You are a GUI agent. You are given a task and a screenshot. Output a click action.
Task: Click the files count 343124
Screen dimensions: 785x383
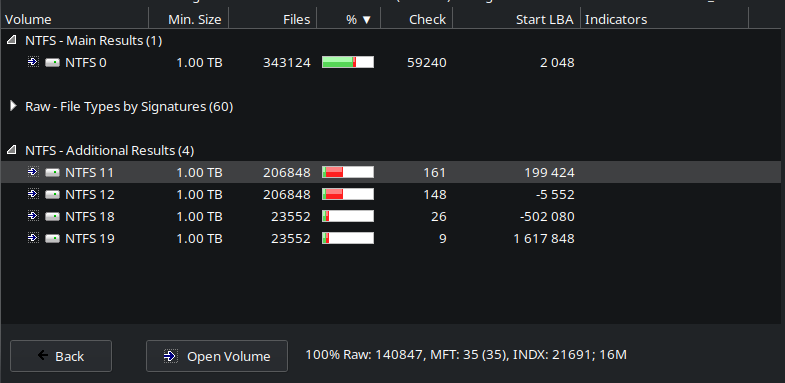tap(287, 63)
